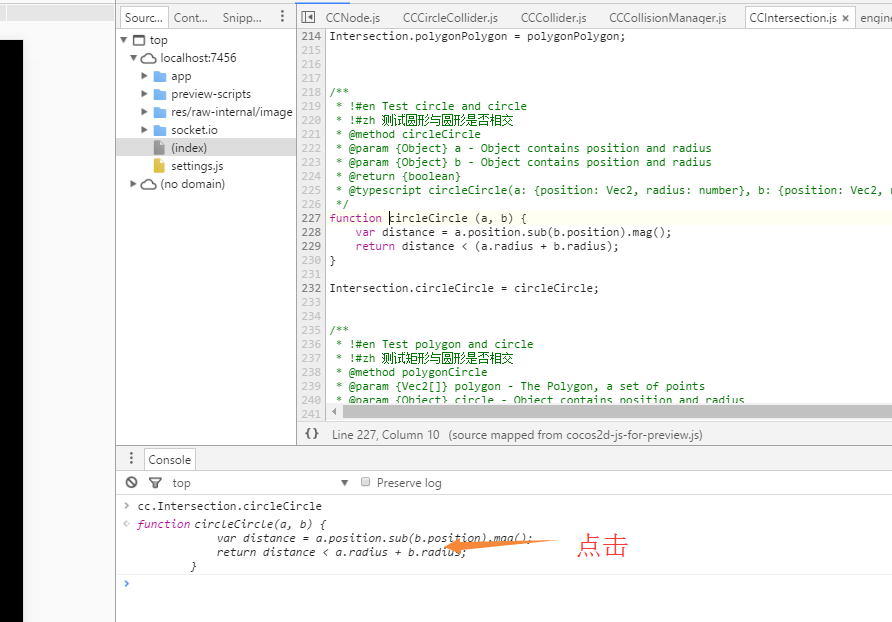Expand the app folder
The width and height of the screenshot is (892, 622).
coord(144,76)
